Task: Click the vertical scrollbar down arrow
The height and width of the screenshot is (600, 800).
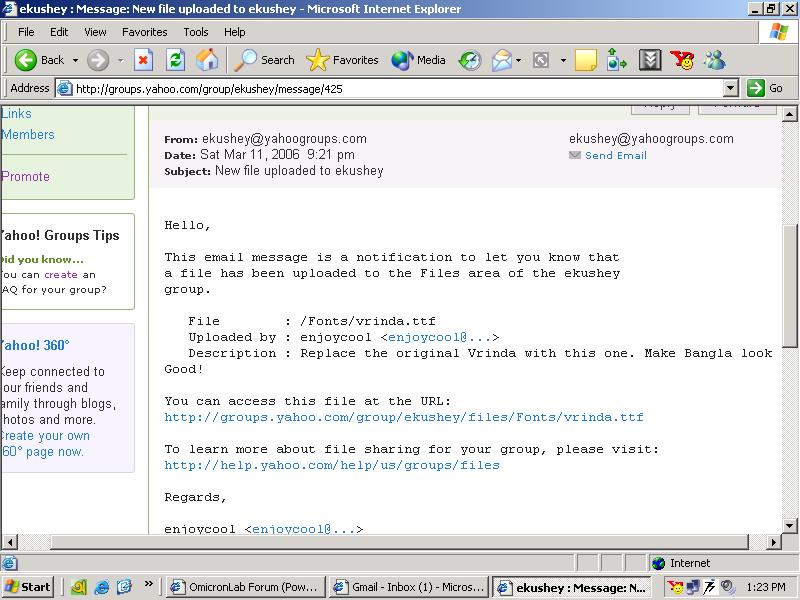Action: 789,526
